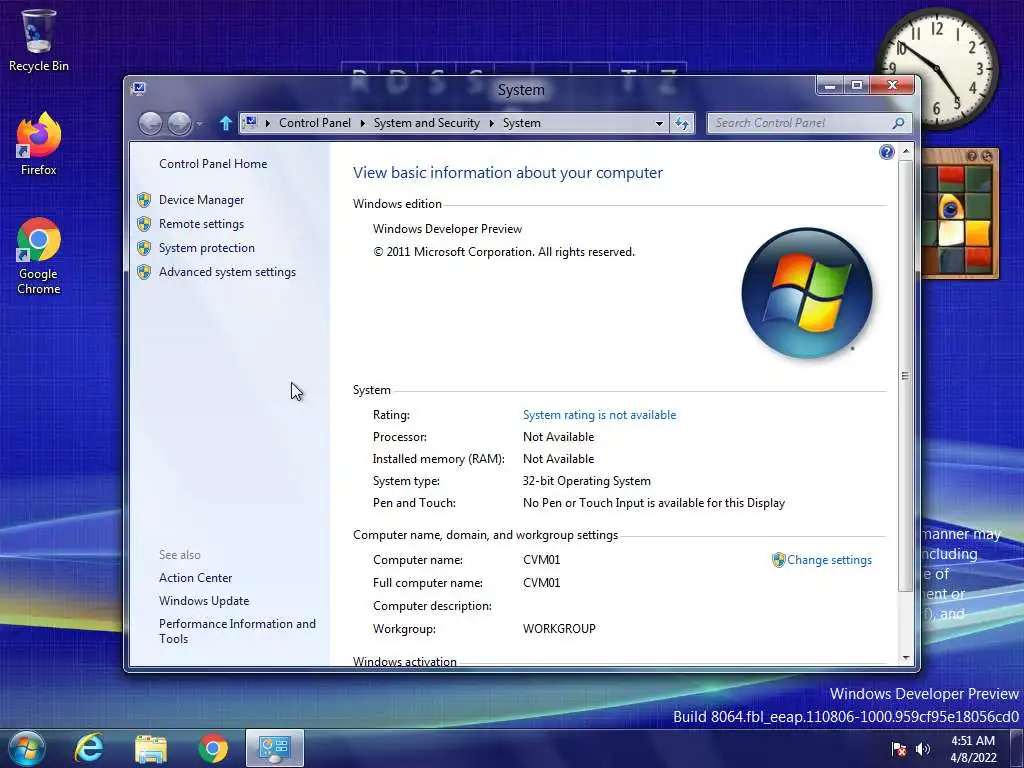This screenshot has width=1024, height=768.
Task: Click the WORKGROUP value text
Action: (x=559, y=629)
